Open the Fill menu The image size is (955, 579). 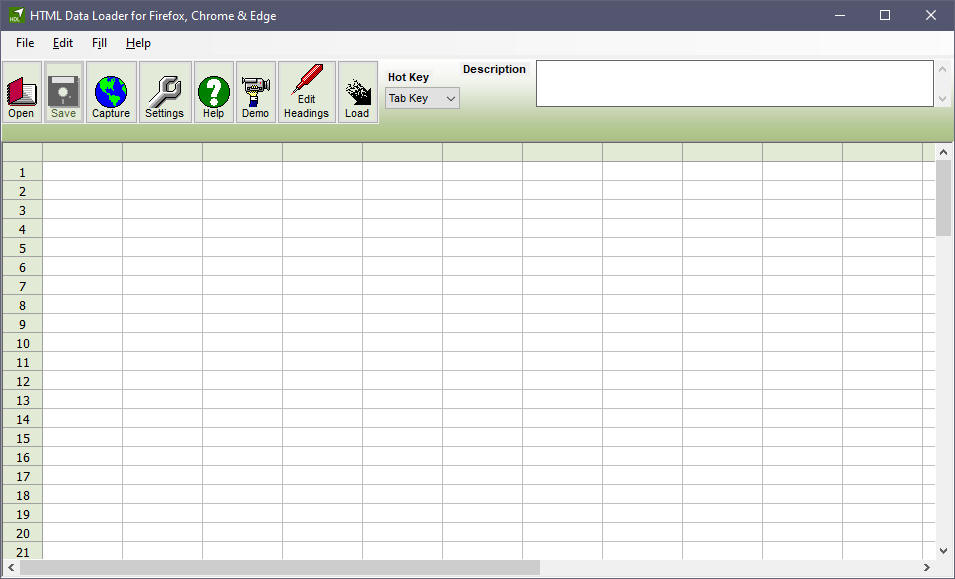click(x=99, y=43)
